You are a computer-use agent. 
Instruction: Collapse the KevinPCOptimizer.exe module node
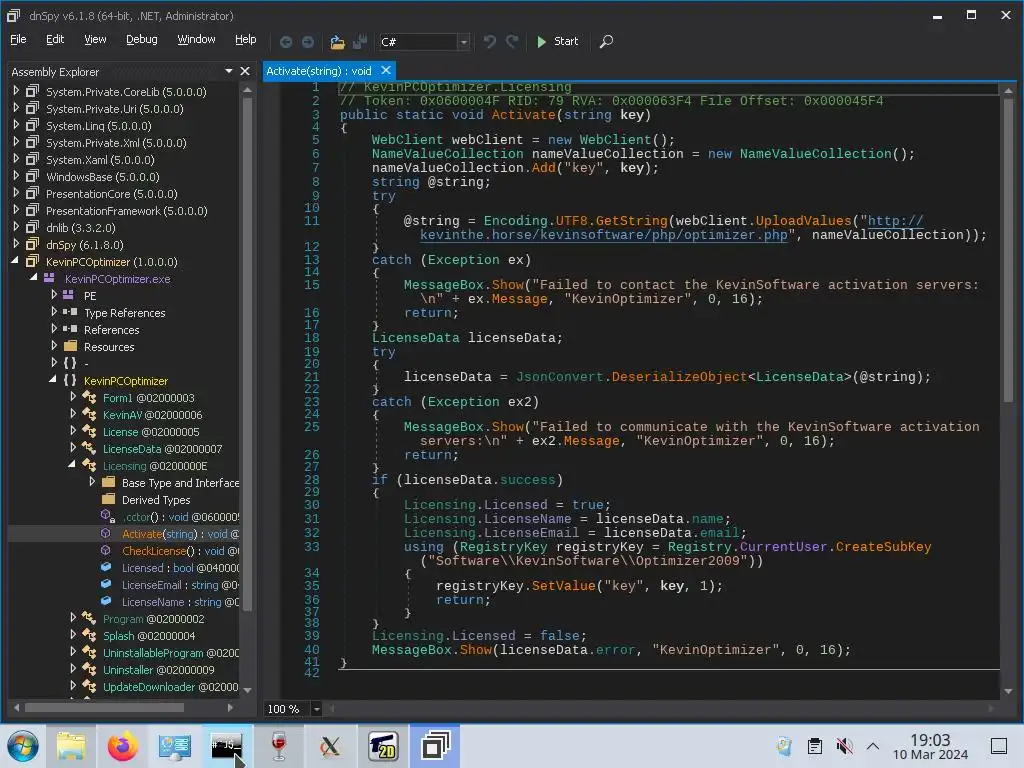33,278
